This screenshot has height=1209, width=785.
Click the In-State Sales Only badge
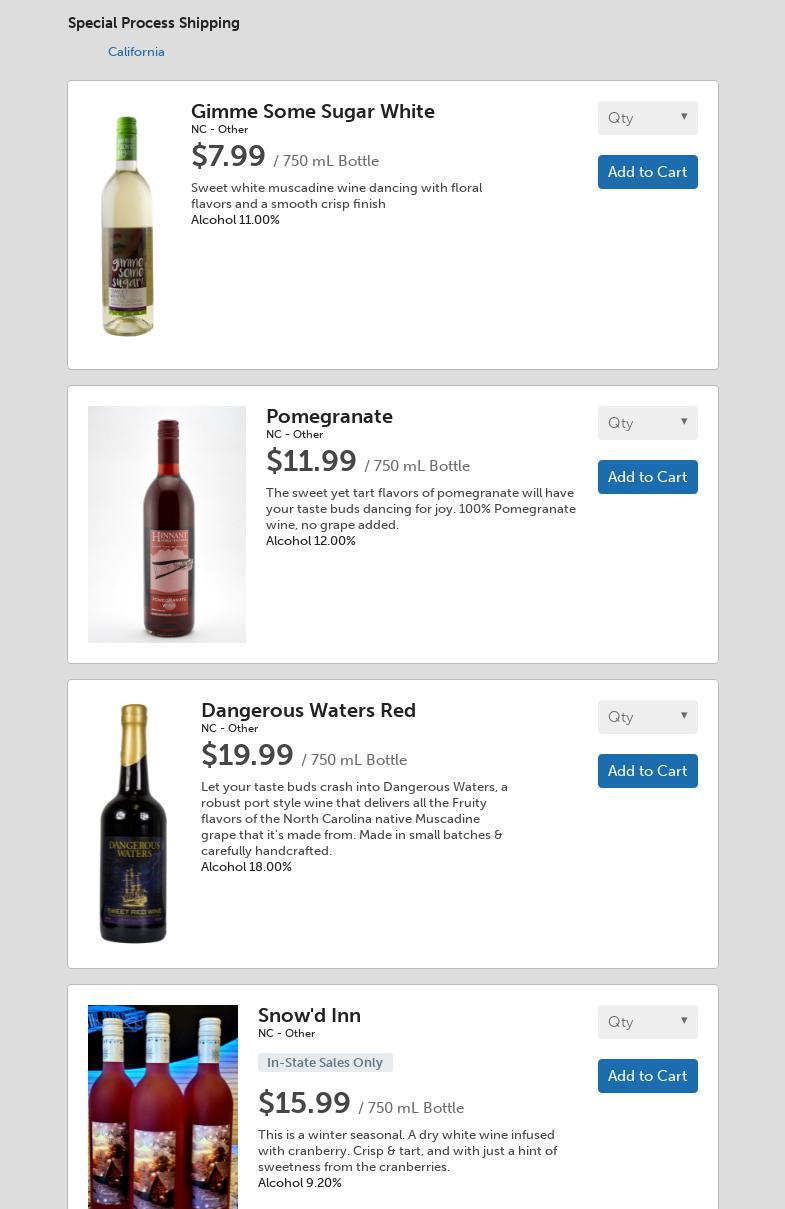click(x=325, y=1062)
